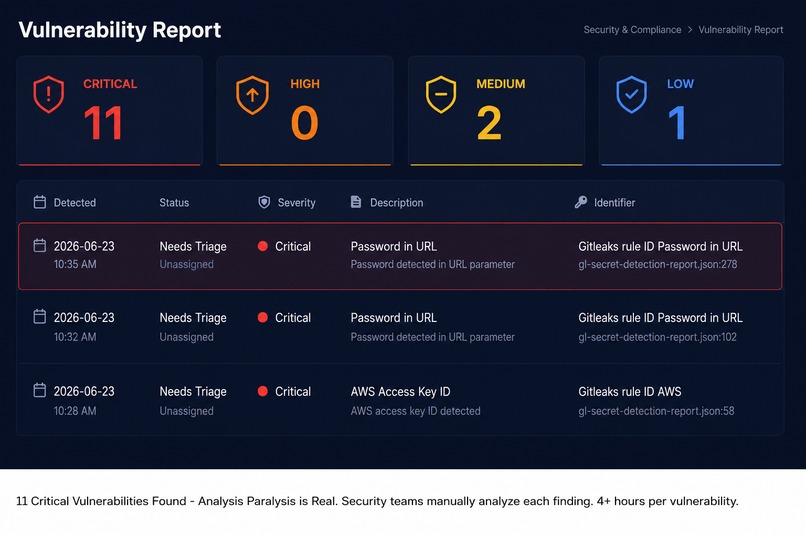Image resolution: width=806 pixels, height=537 pixels.
Task: Click the 10:28 AM detection time
Action: click(x=75, y=411)
